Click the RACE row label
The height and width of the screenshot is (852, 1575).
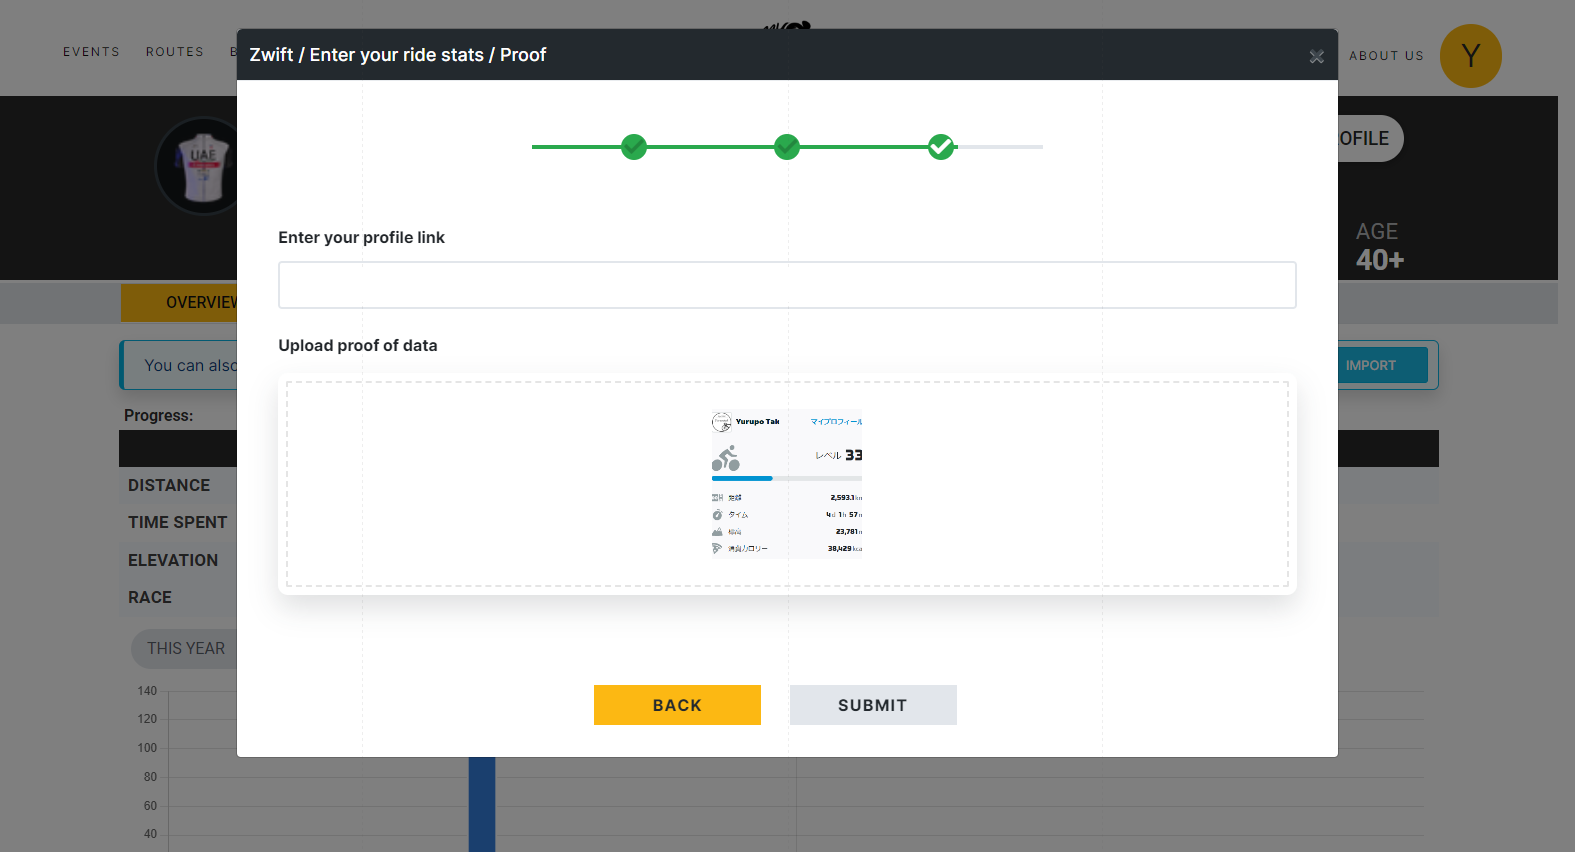pos(150,598)
